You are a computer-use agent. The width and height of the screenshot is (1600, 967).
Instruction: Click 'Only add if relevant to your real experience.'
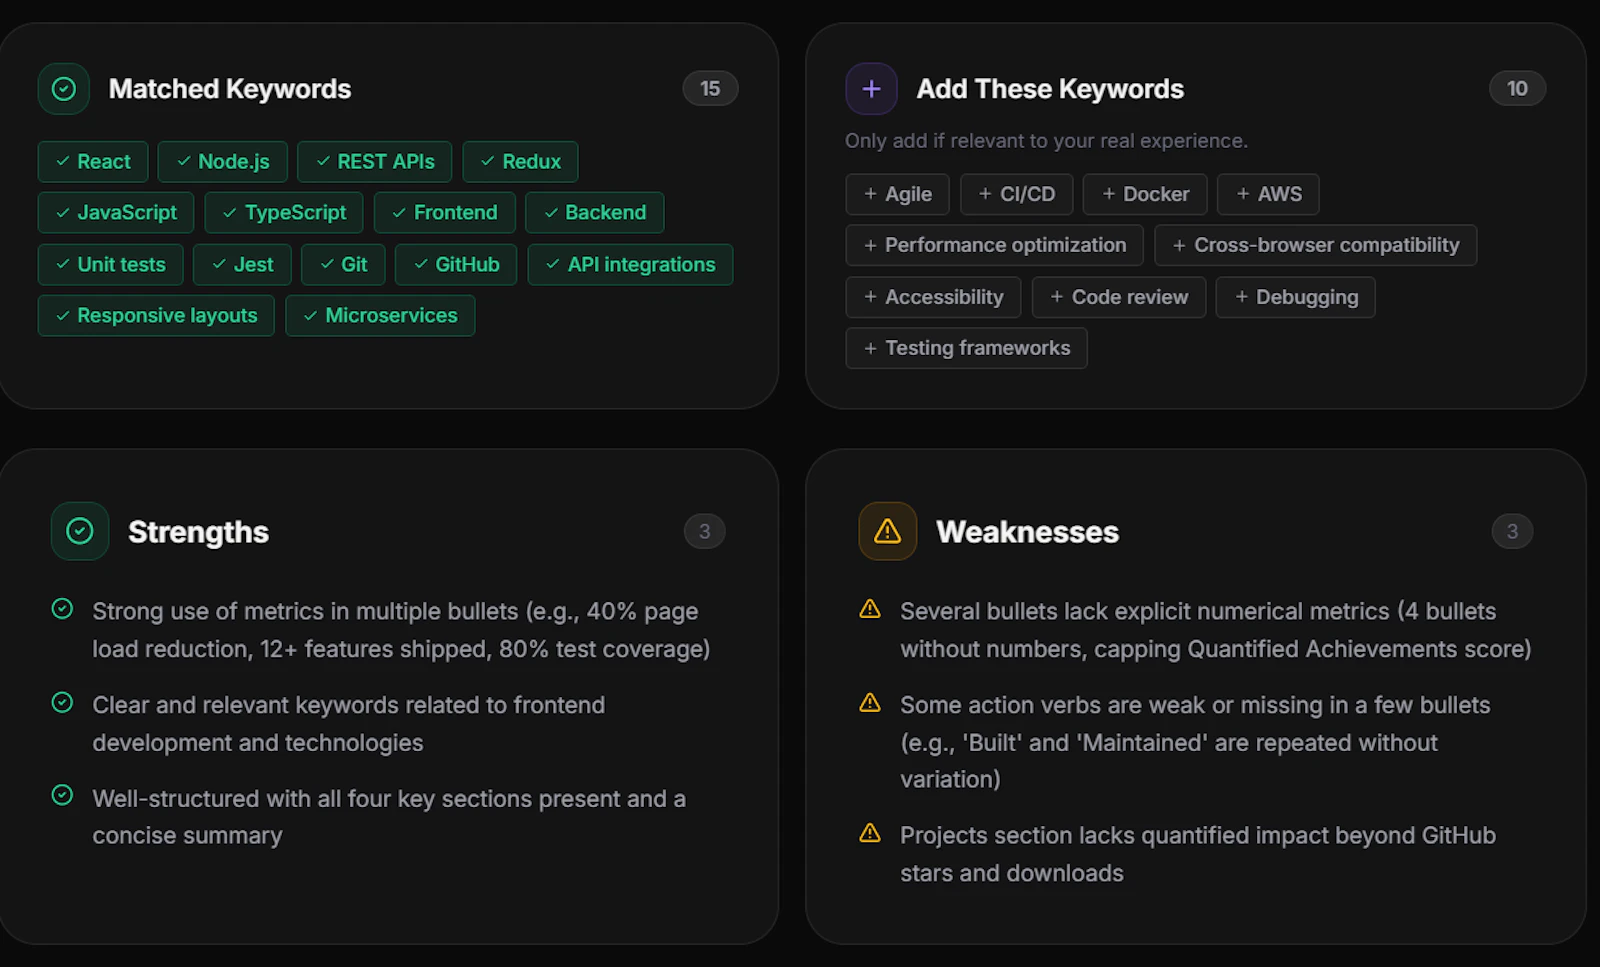point(1046,141)
